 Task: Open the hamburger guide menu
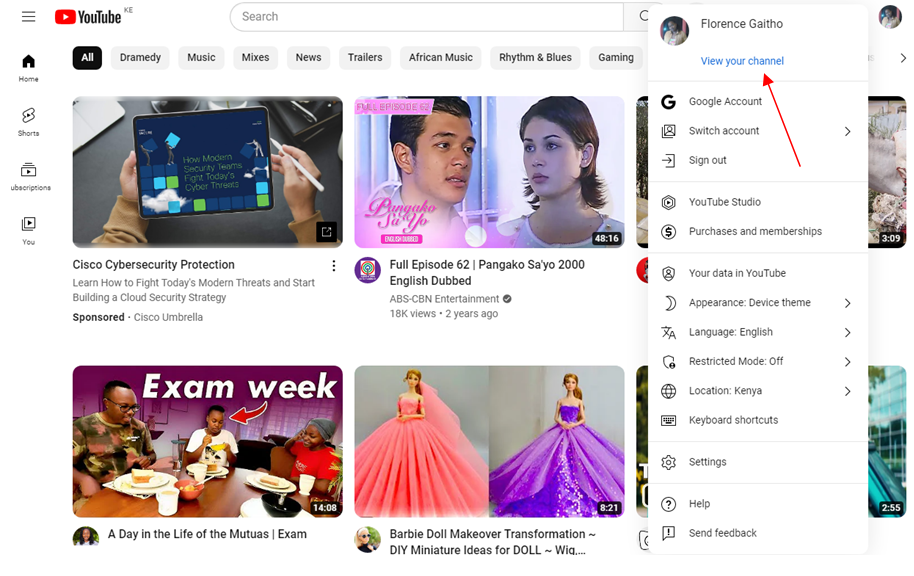(x=28, y=17)
